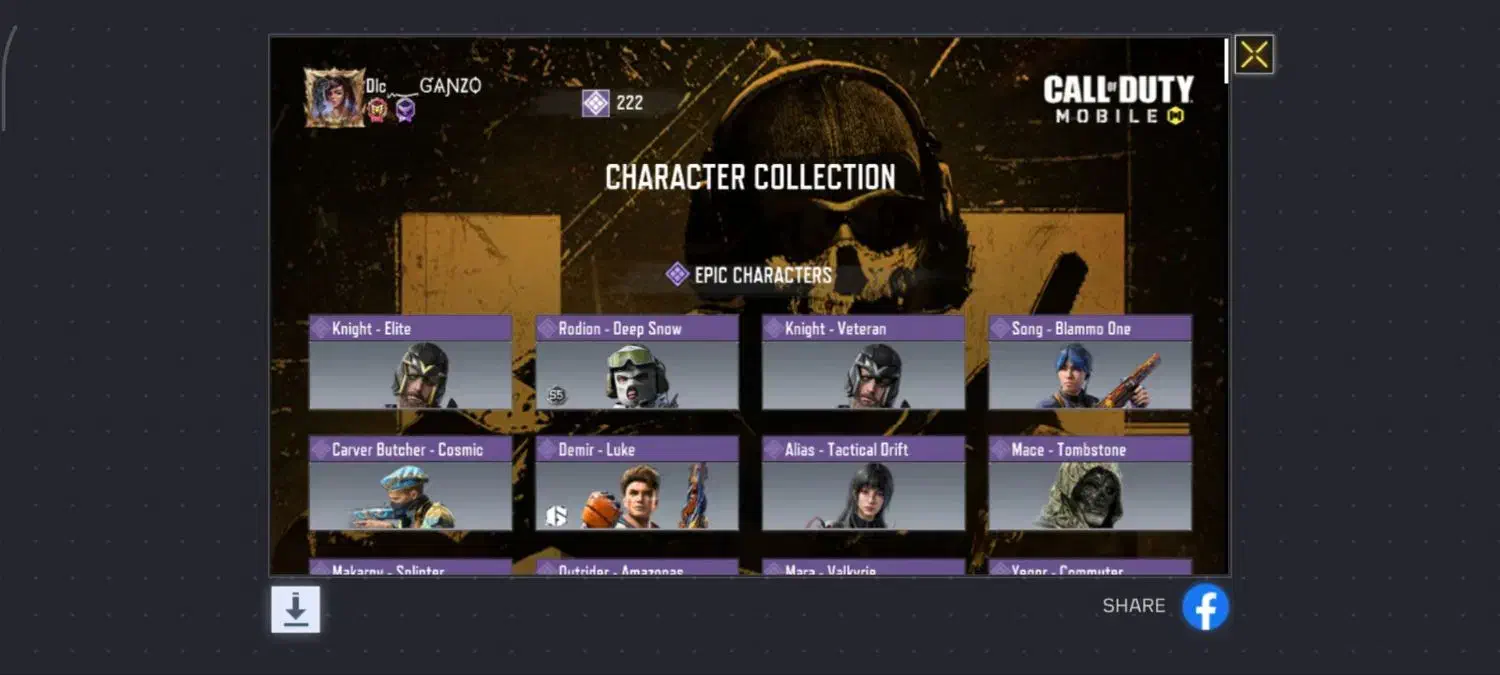
Task: Click the Epic Characters diamond icon
Action: click(677, 274)
